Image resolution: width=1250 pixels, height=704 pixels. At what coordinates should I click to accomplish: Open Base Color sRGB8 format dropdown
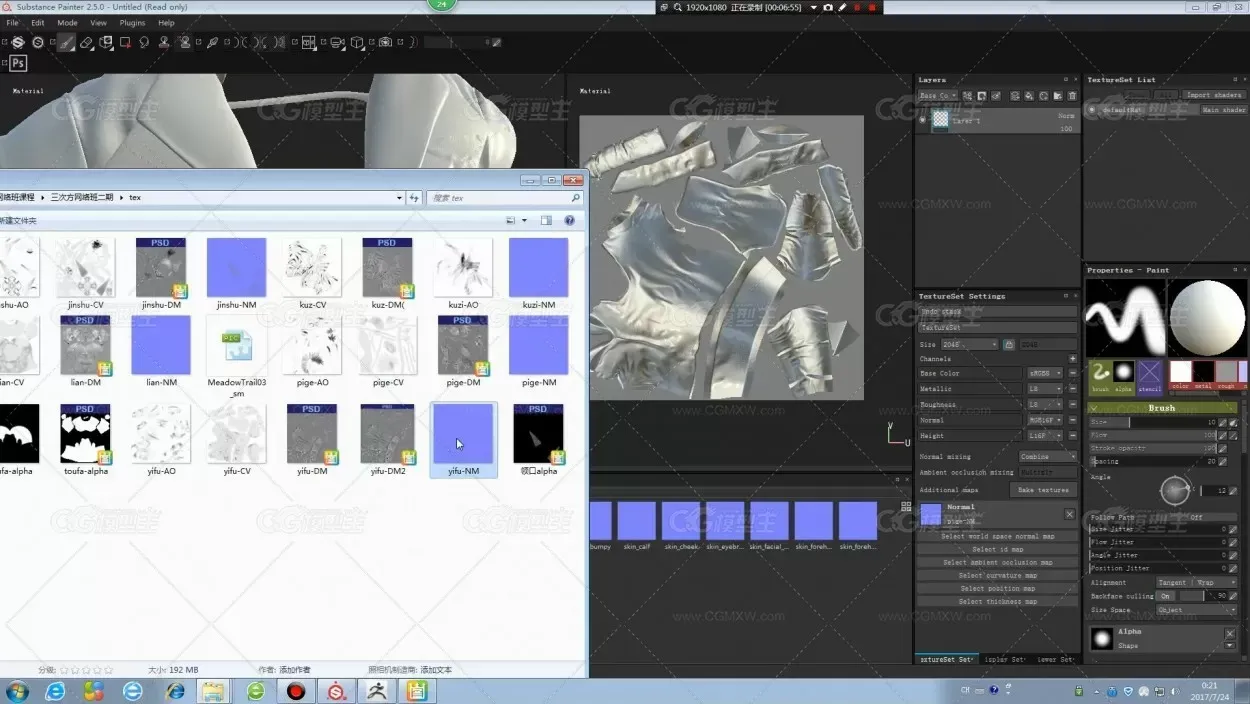(x=1045, y=373)
